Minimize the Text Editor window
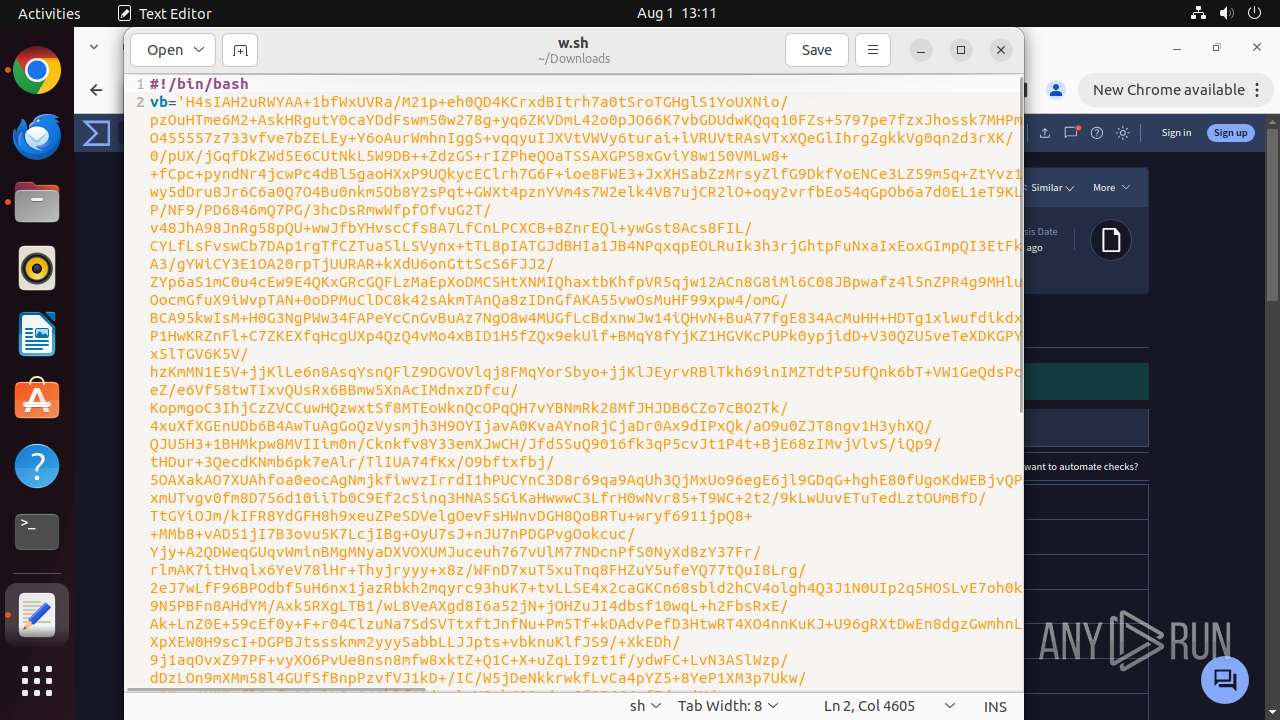1280x720 pixels. [x=920, y=50]
